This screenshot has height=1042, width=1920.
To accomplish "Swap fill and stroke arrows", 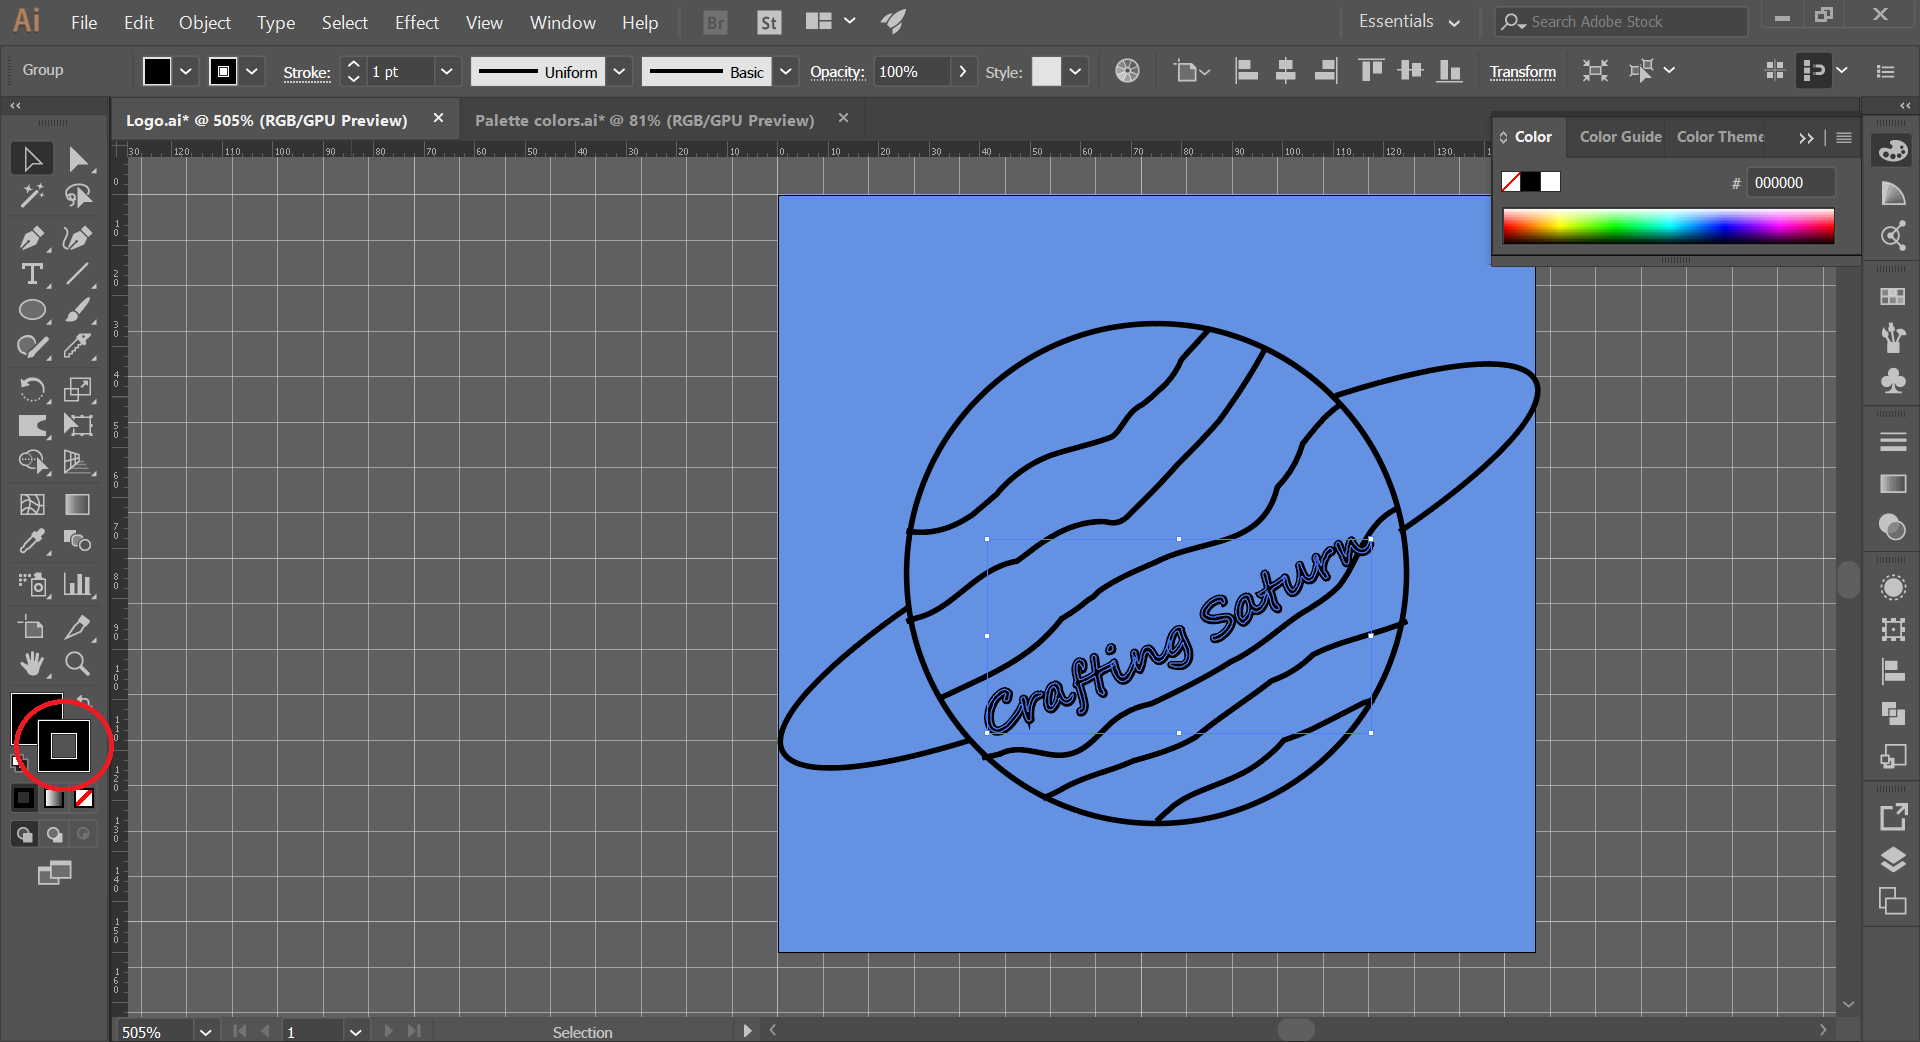I will click(84, 701).
